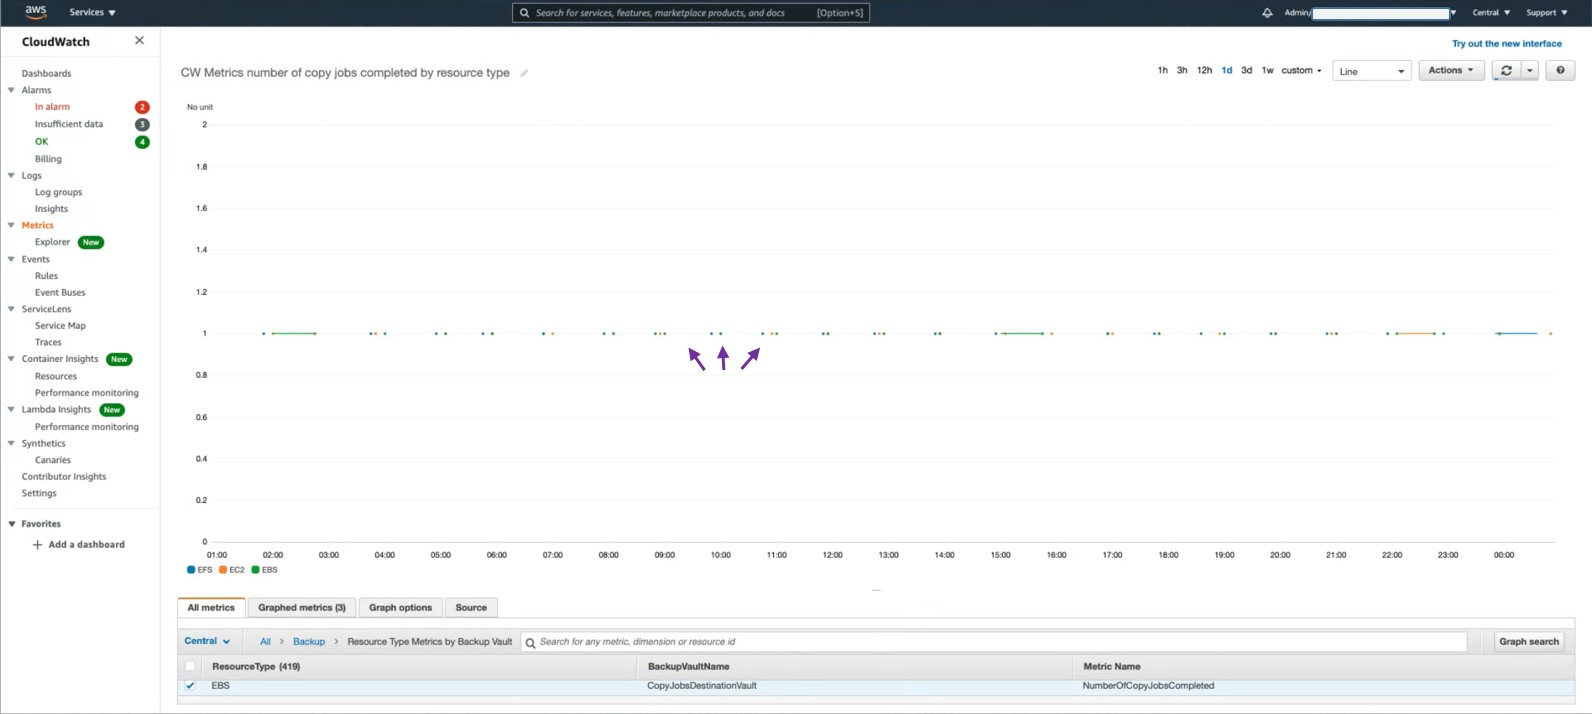The image size is (1592, 714).
Task: Focus the top AWS services search field
Action: point(691,13)
